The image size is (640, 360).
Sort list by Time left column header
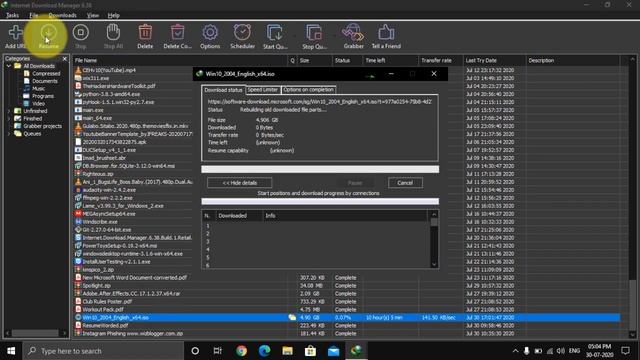coord(391,60)
